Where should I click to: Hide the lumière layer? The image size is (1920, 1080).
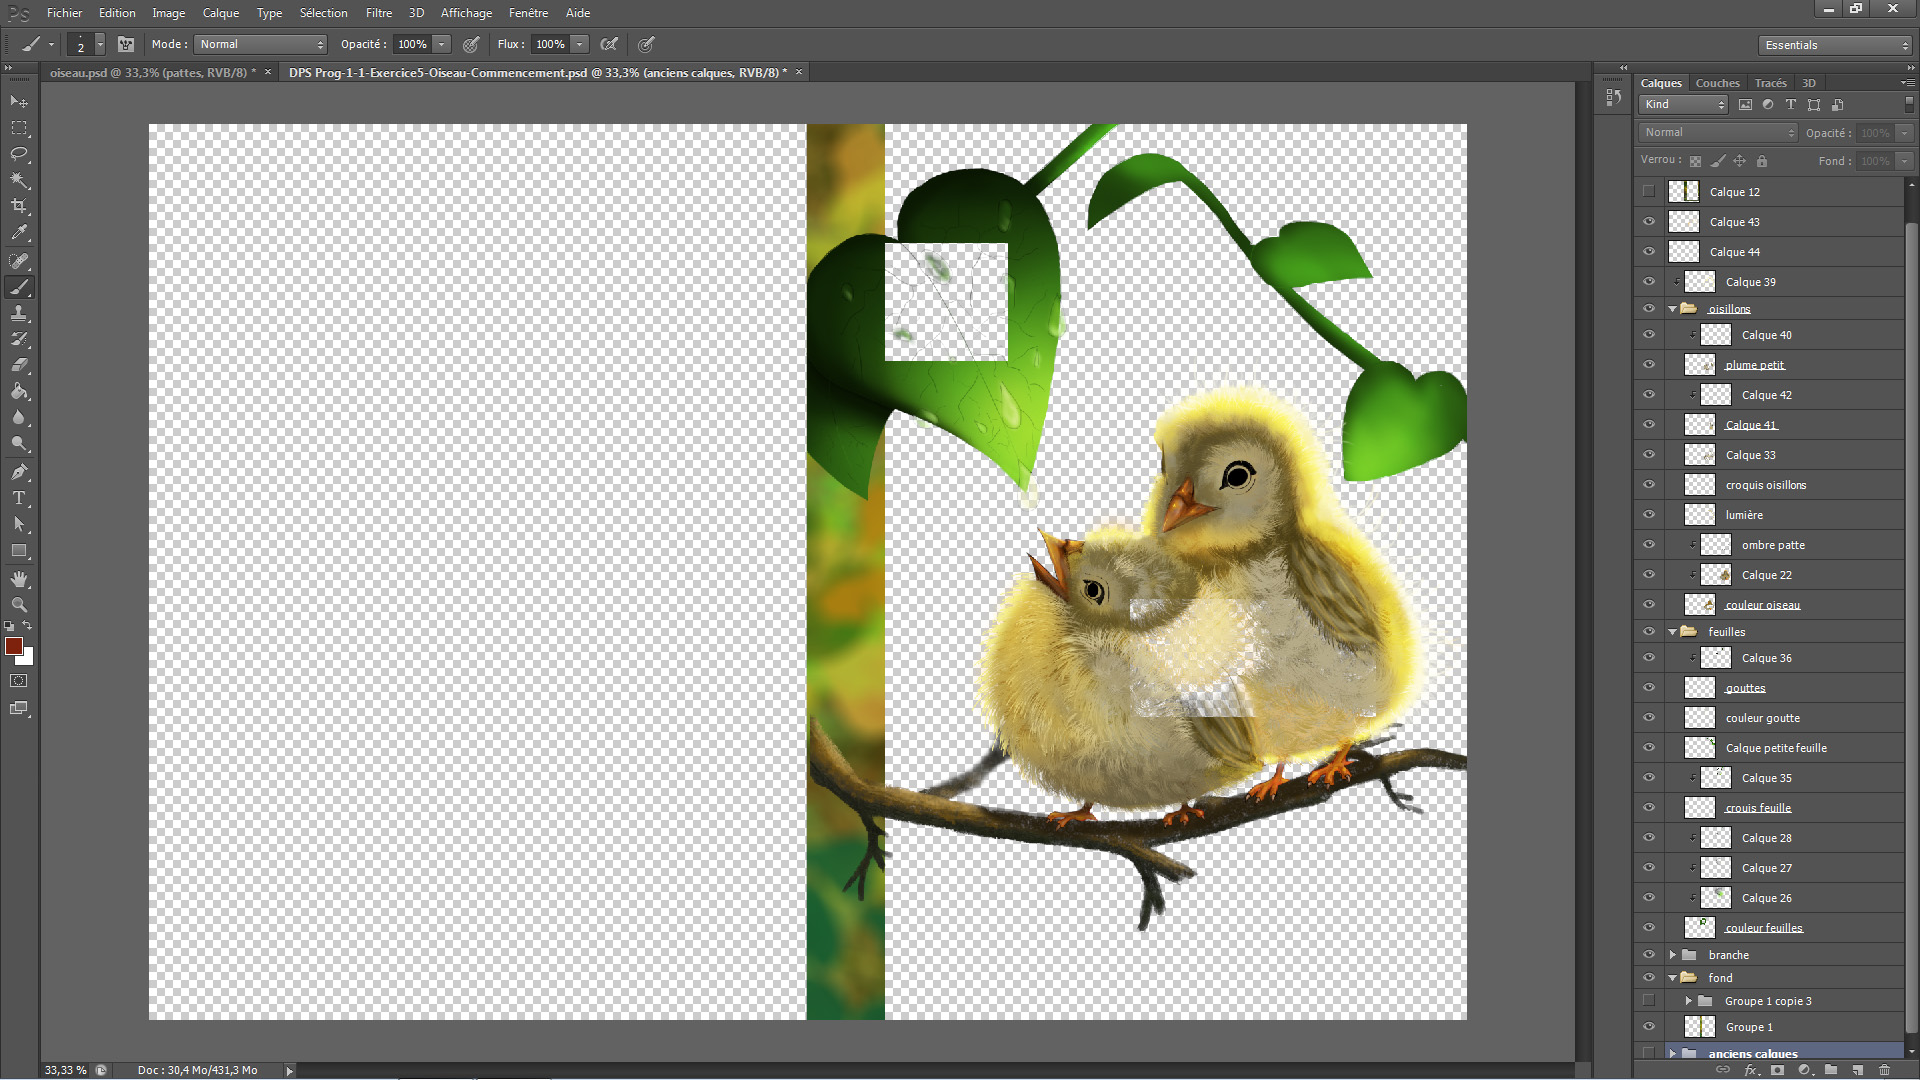coord(1649,515)
